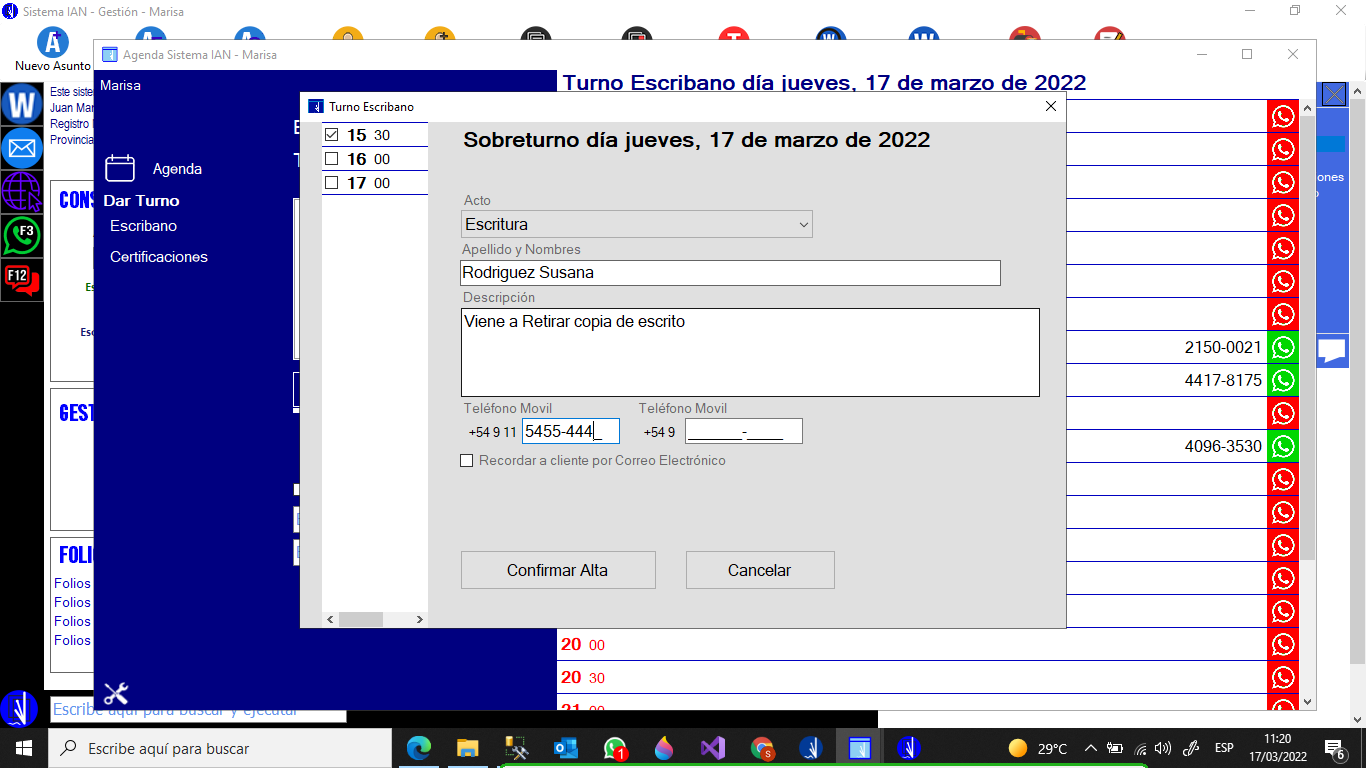
Task: Click green WhatsApp icon next to 4096-3530
Action: [1282, 446]
